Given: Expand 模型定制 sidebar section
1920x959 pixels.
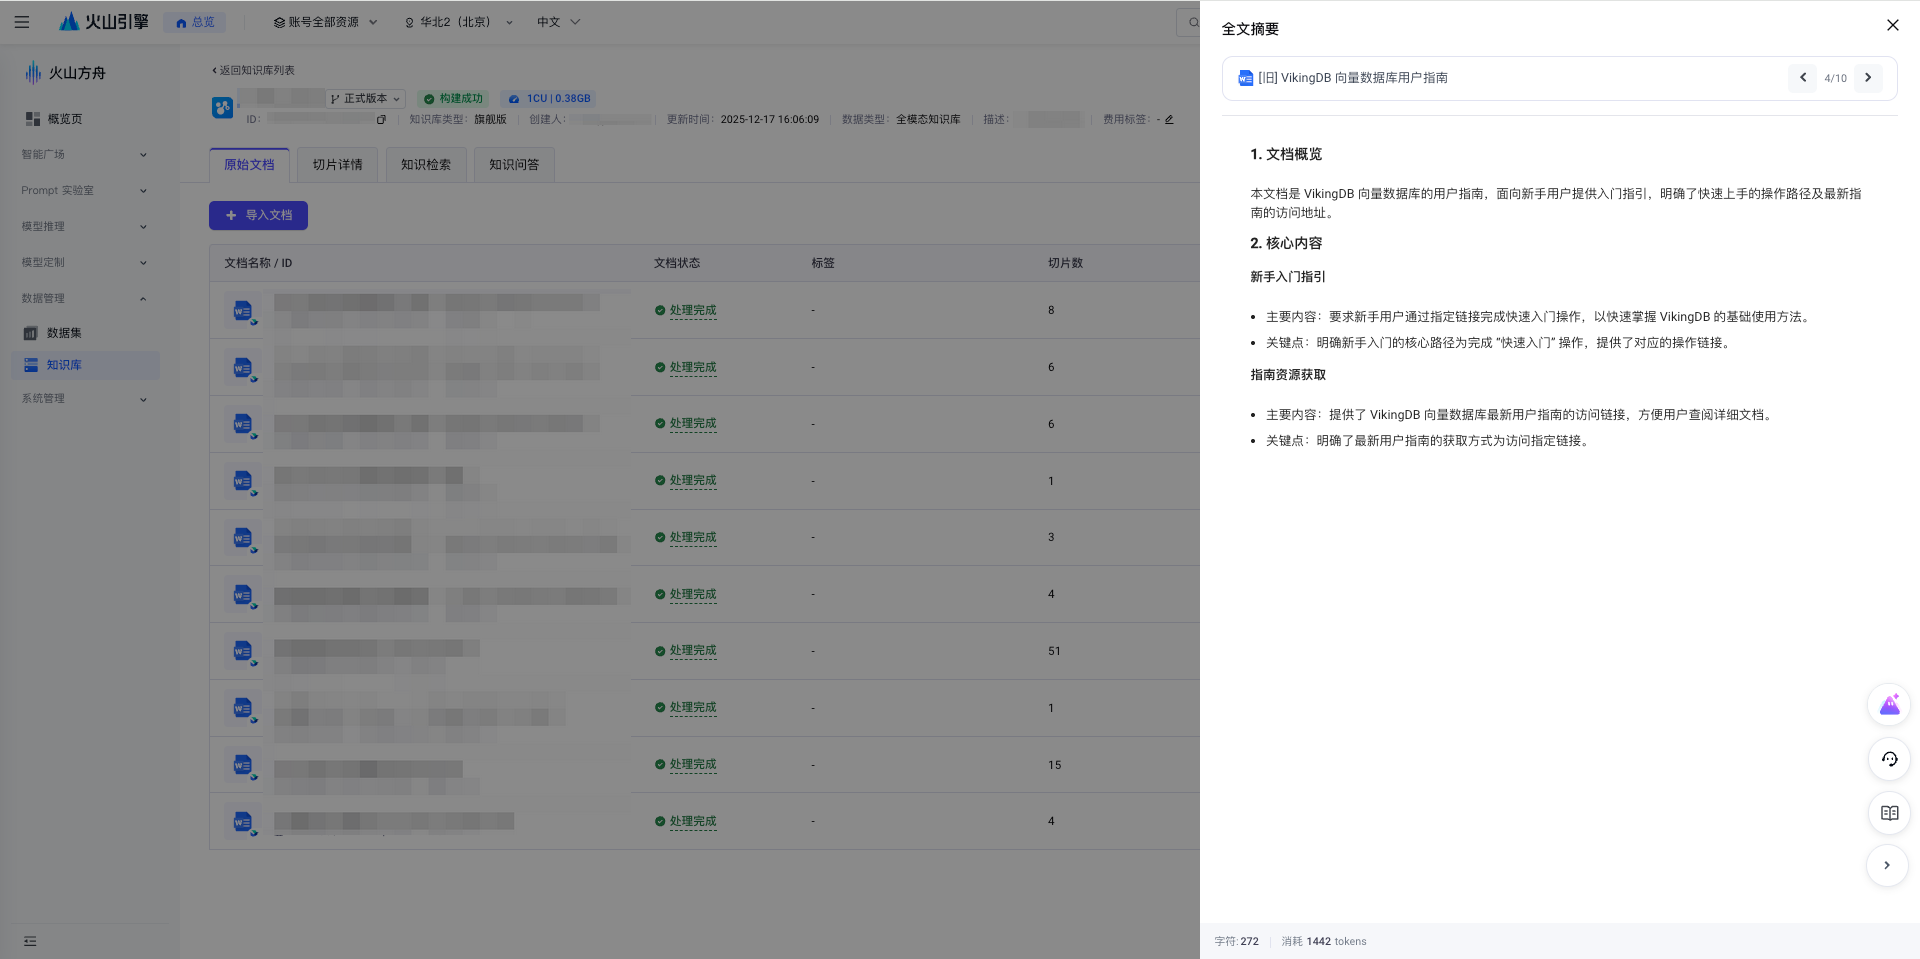Looking at the screenshot, I should pos(85,263).
